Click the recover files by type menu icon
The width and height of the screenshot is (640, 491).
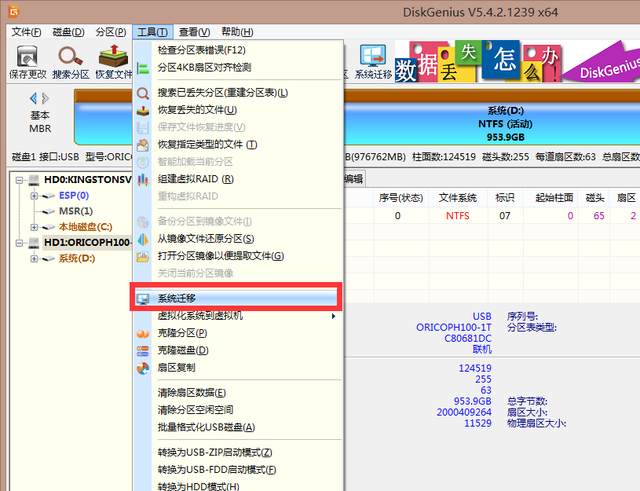tap(143, 145)
